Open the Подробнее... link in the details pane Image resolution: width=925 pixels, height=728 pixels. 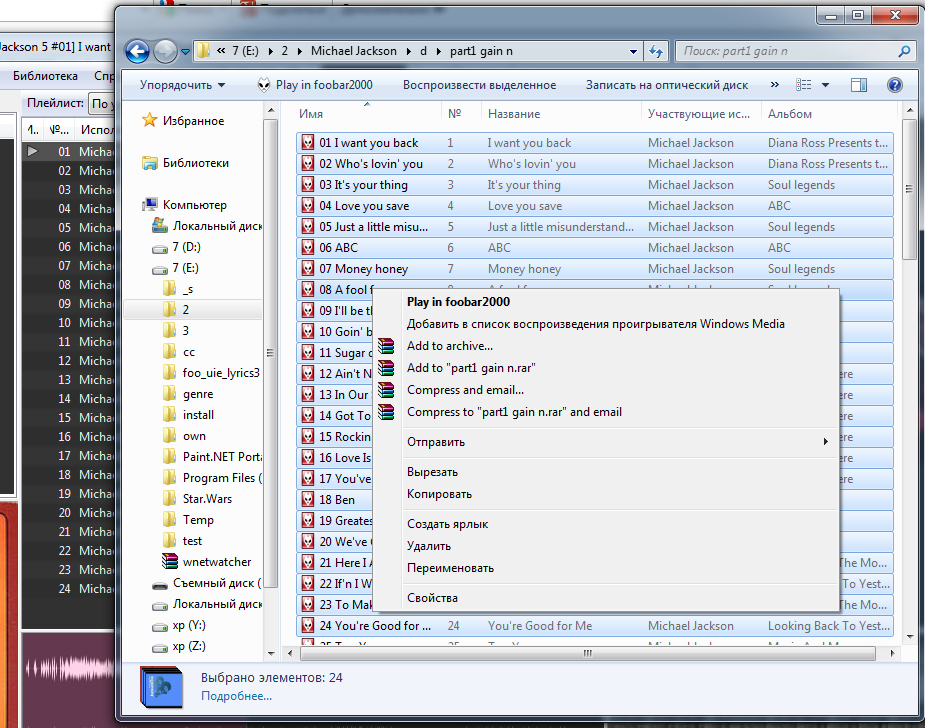[x=236, y=696]
